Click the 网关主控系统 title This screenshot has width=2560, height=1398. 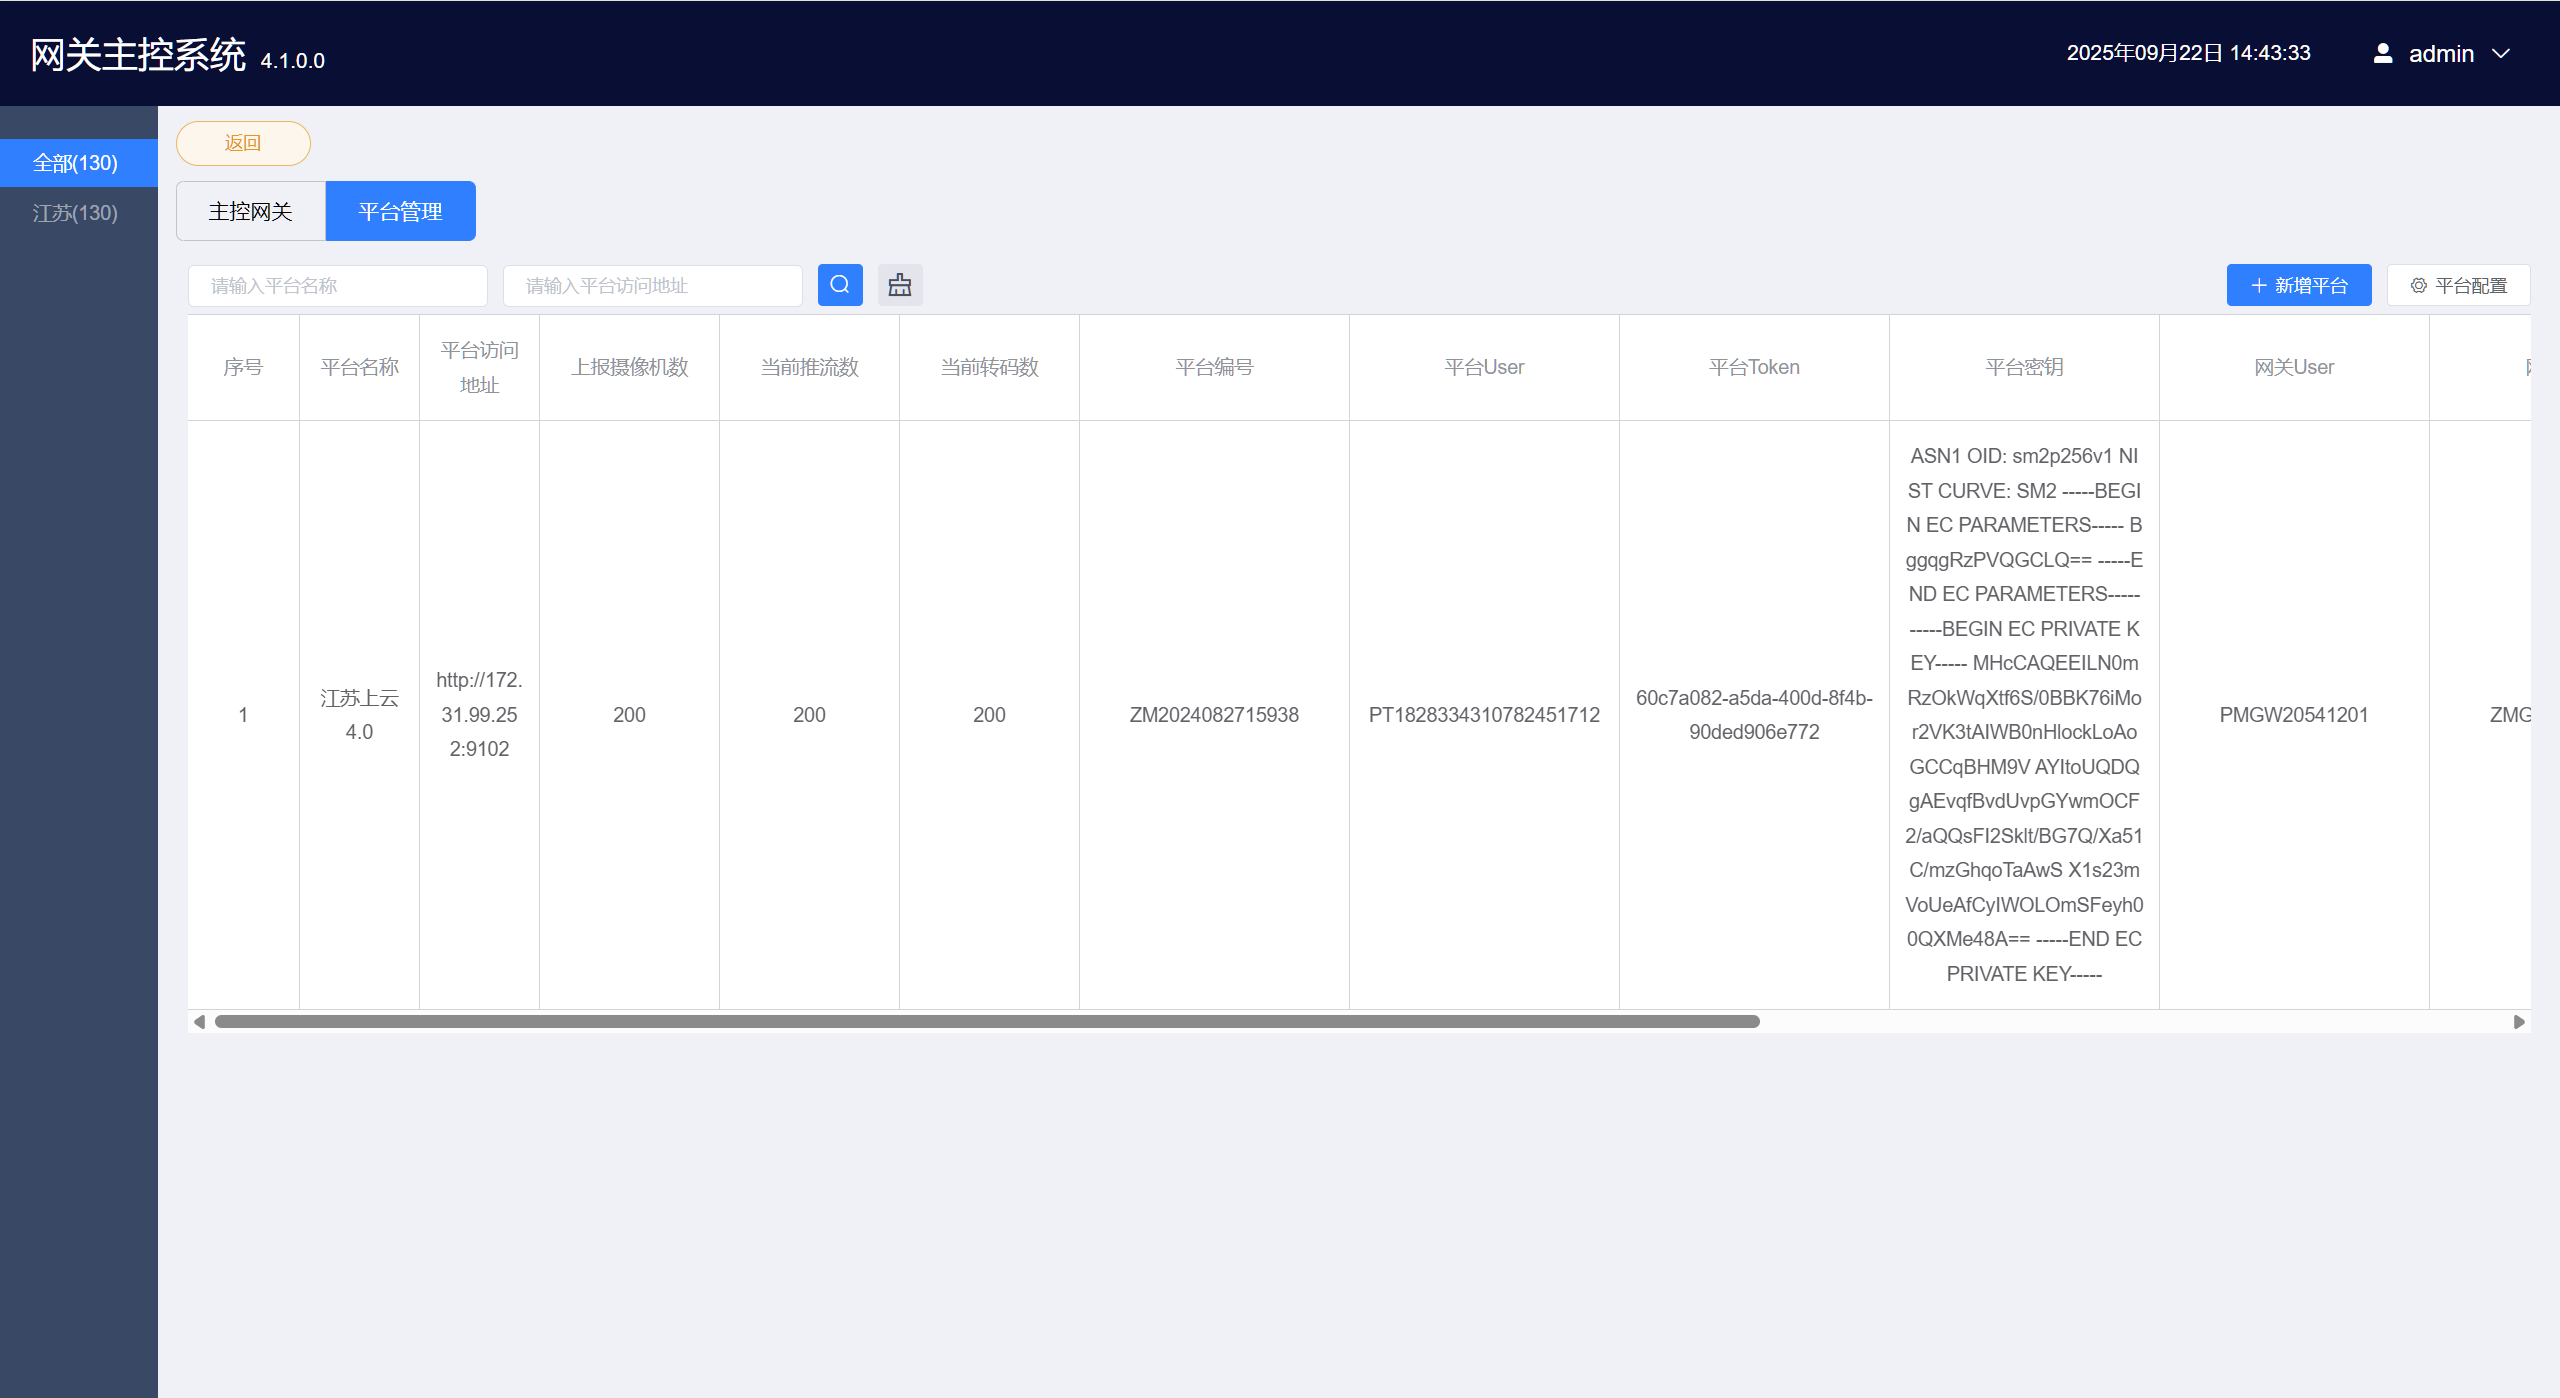point(138,54)
